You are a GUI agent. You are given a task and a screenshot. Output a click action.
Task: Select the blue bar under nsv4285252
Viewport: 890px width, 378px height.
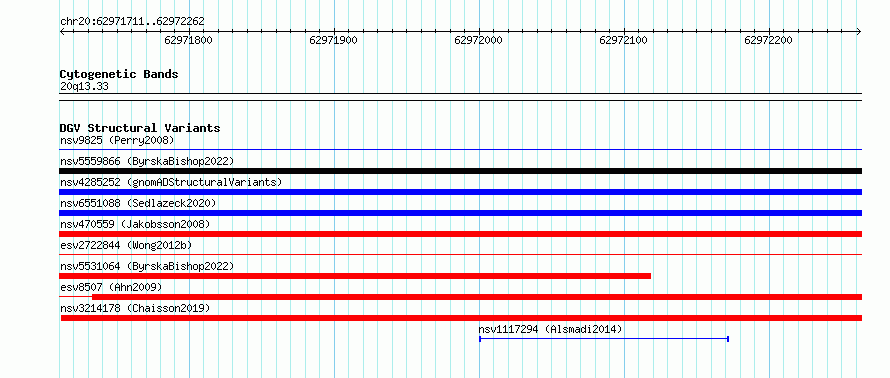461,192
